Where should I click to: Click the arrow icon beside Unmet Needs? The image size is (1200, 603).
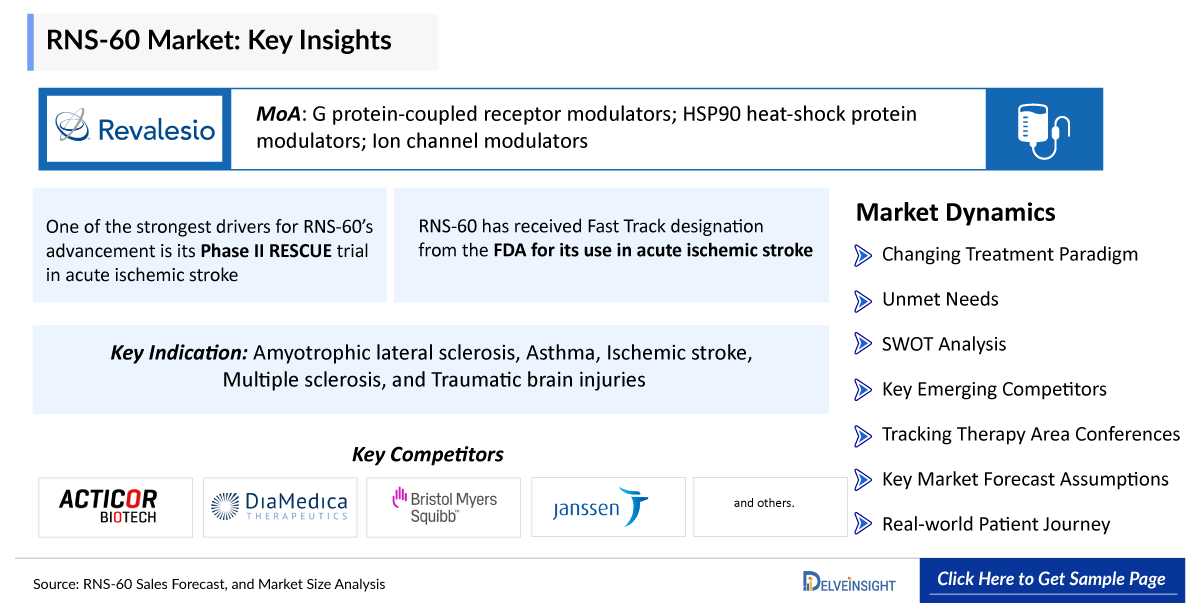(x=863, y=300)
